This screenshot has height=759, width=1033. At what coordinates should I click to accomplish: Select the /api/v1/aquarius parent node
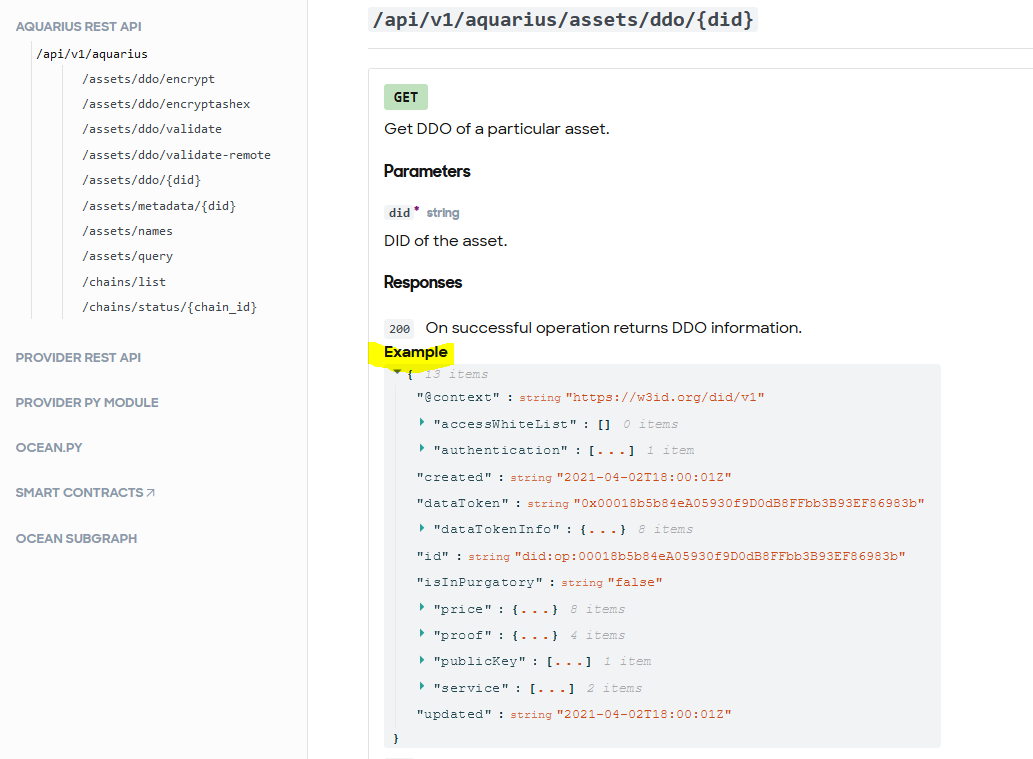92,54
